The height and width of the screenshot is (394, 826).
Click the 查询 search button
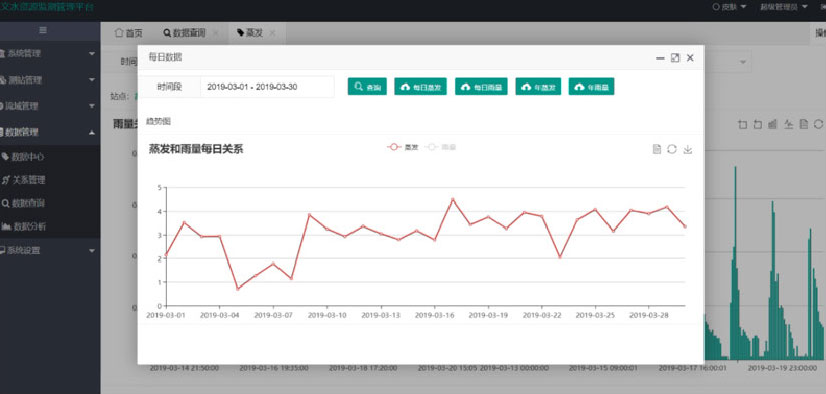(367, 87)
